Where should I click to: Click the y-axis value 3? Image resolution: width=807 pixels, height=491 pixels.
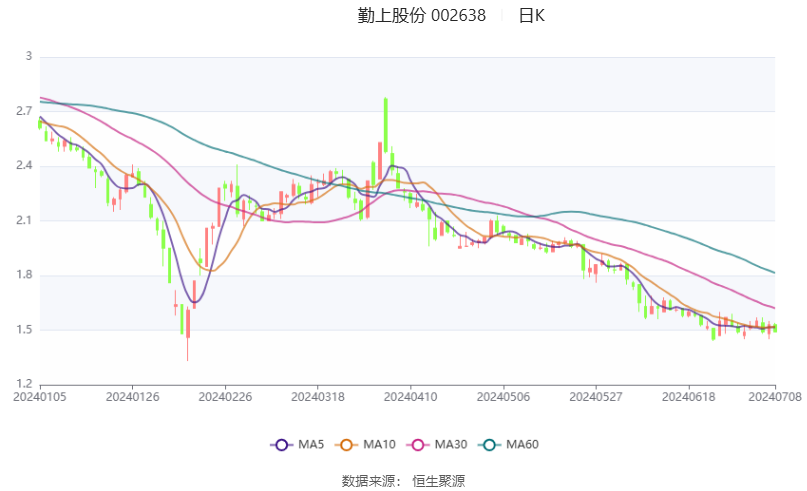coord(29,56)
